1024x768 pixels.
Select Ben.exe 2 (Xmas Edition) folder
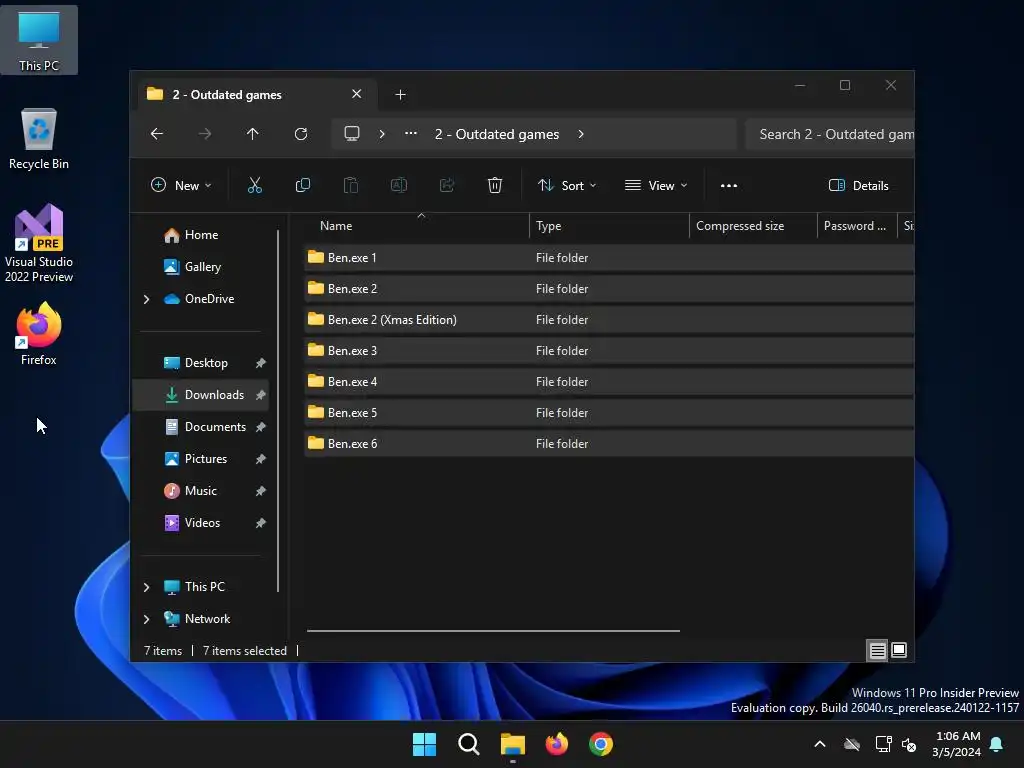(609, 320)
